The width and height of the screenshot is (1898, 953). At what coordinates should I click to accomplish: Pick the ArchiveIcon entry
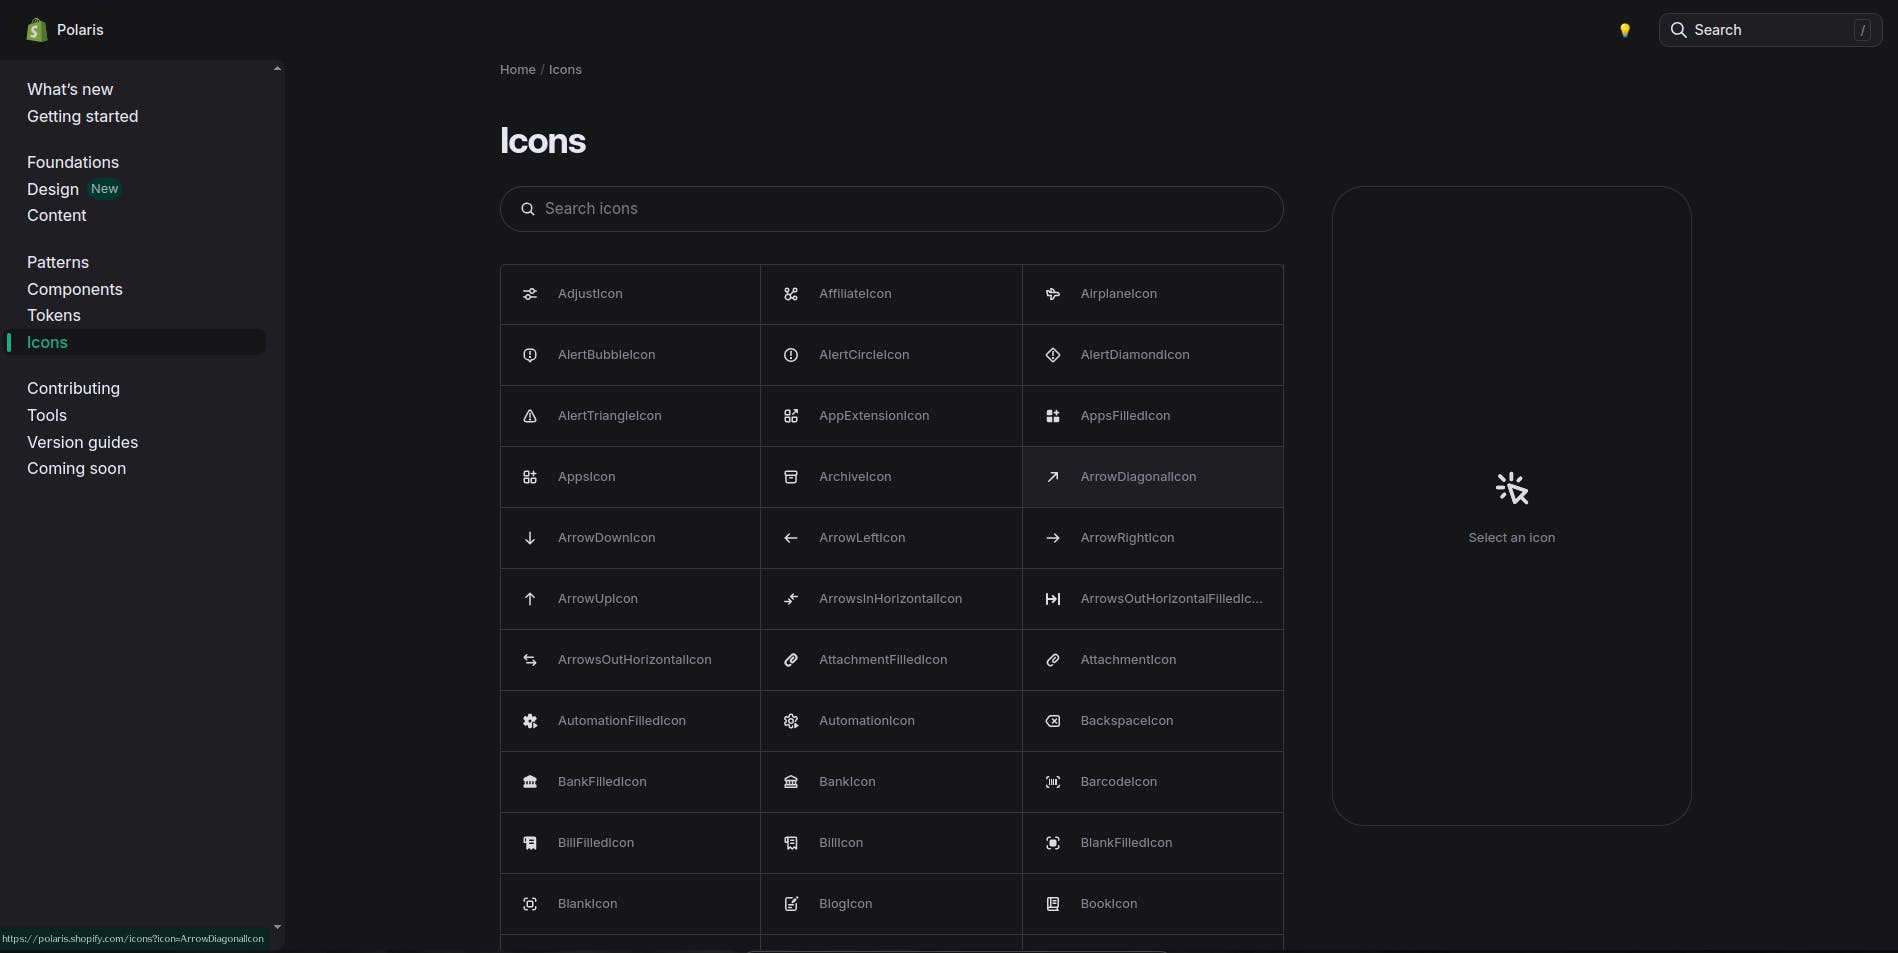pos(891,477)
